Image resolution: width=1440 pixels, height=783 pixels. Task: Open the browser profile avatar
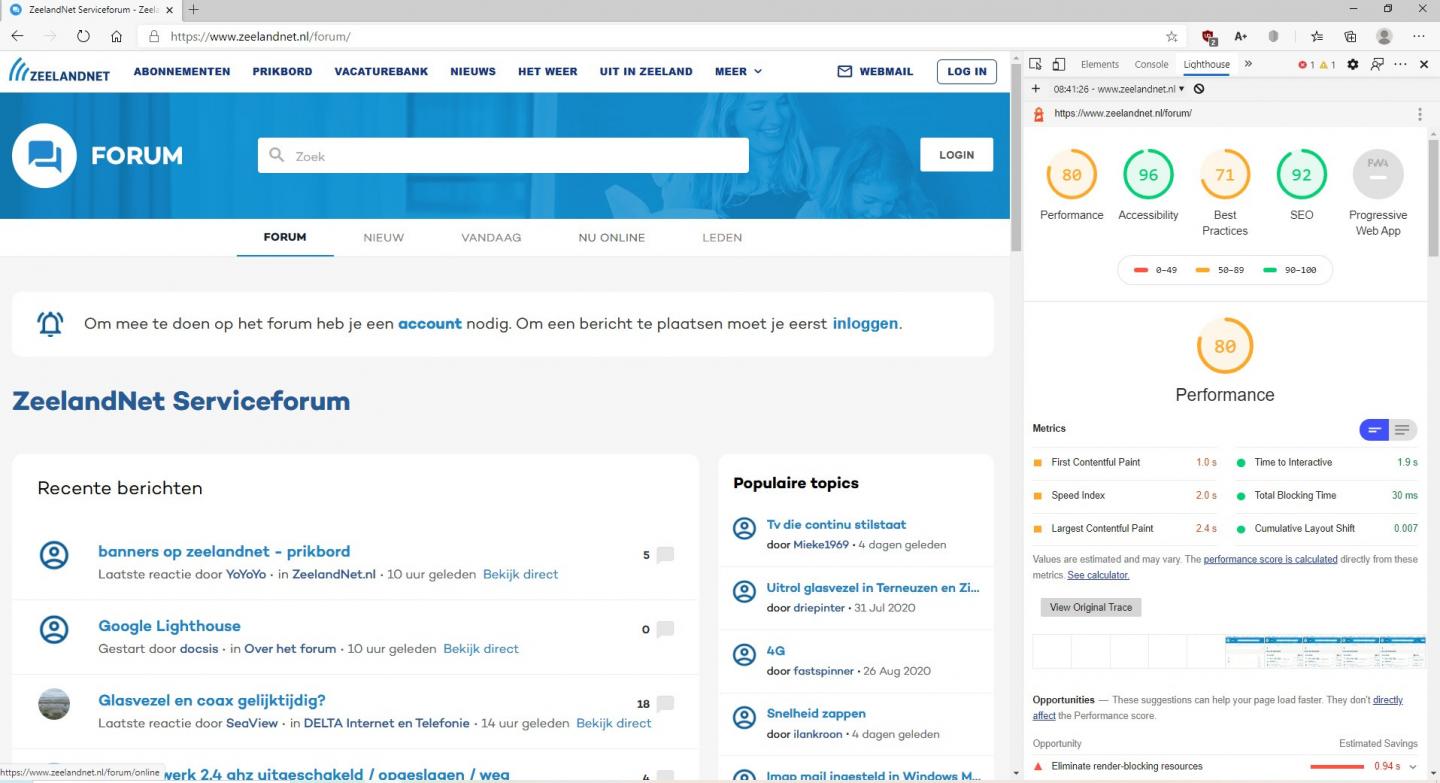pyautogui.click(x=1384, y=36)
